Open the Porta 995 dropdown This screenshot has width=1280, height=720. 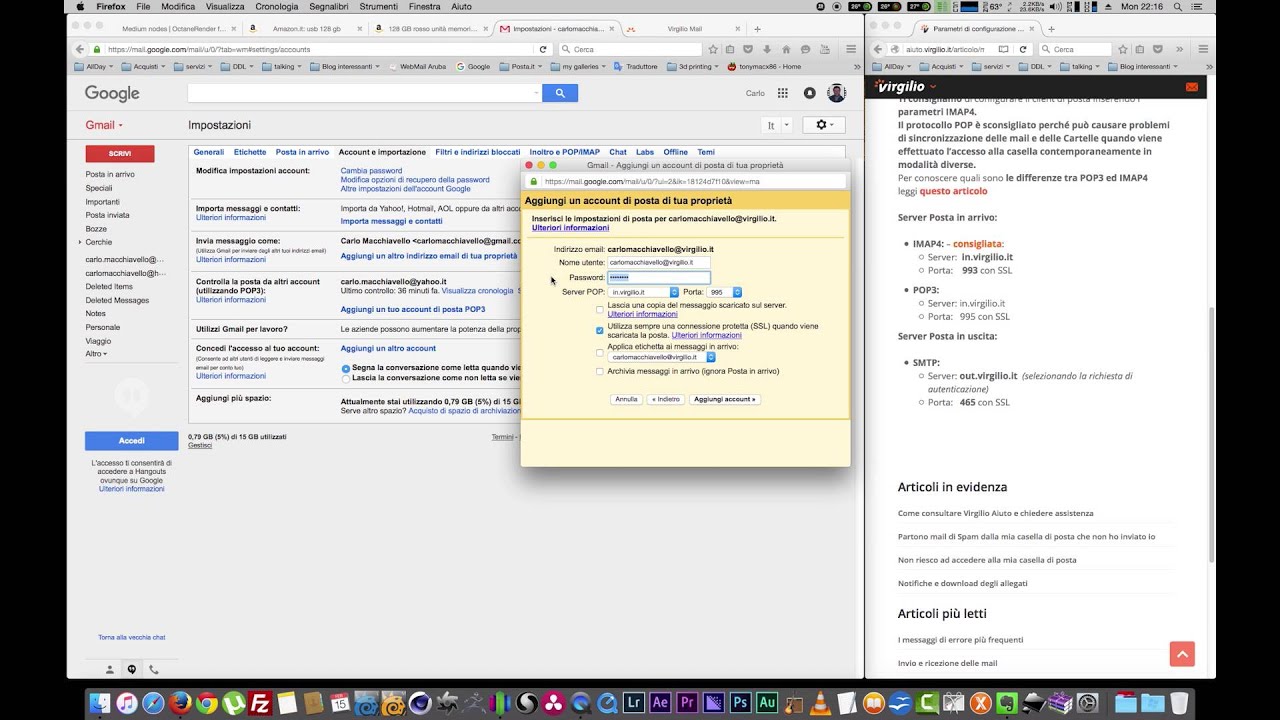(x=725, y=292)
